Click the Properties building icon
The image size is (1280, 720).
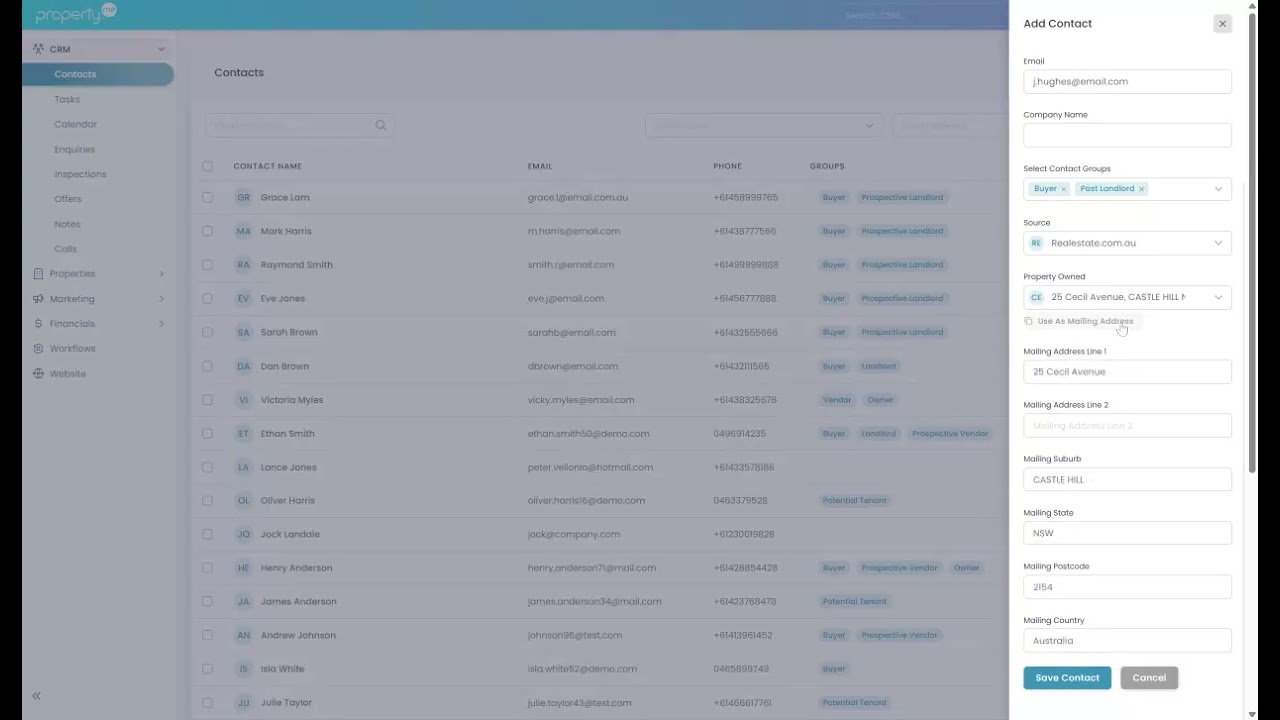point(38,274)
